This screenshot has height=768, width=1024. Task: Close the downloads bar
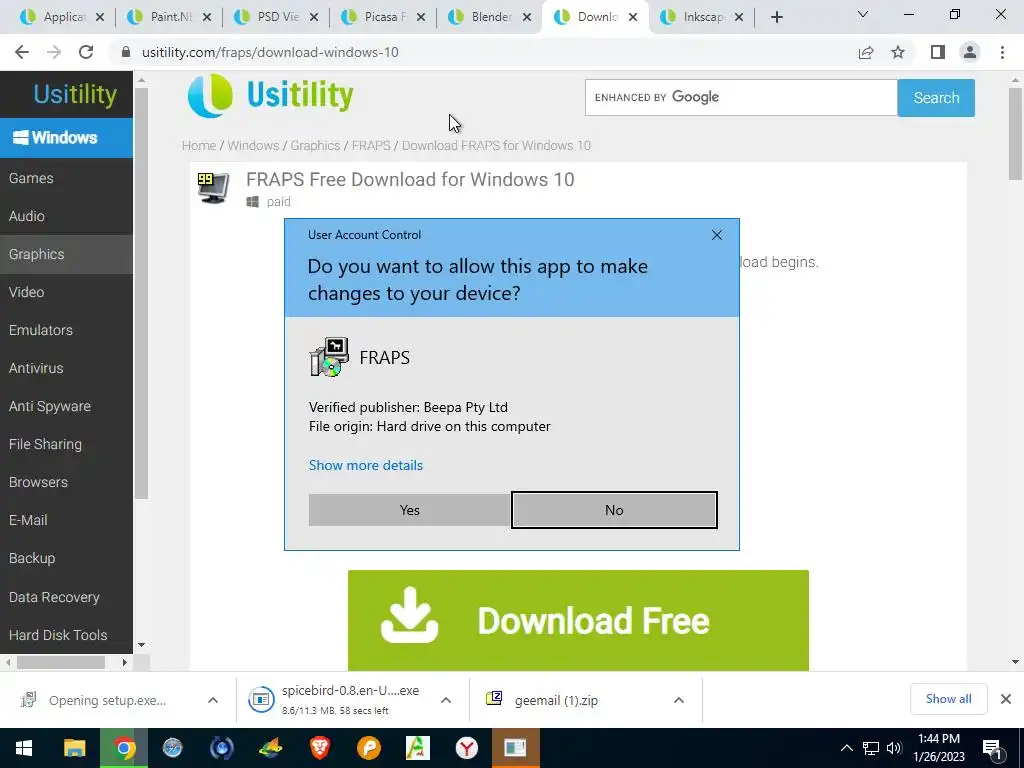(x=1006, y=699)
